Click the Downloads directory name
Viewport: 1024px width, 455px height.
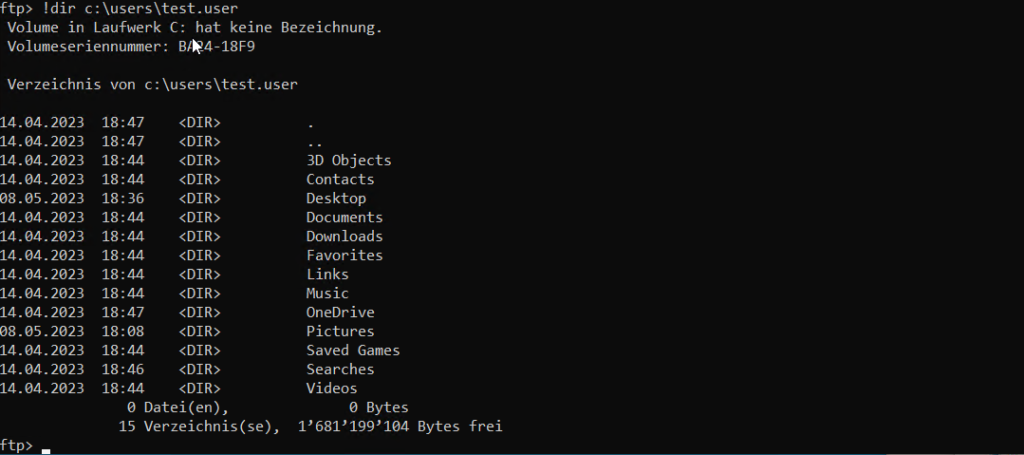coord(344,236)
